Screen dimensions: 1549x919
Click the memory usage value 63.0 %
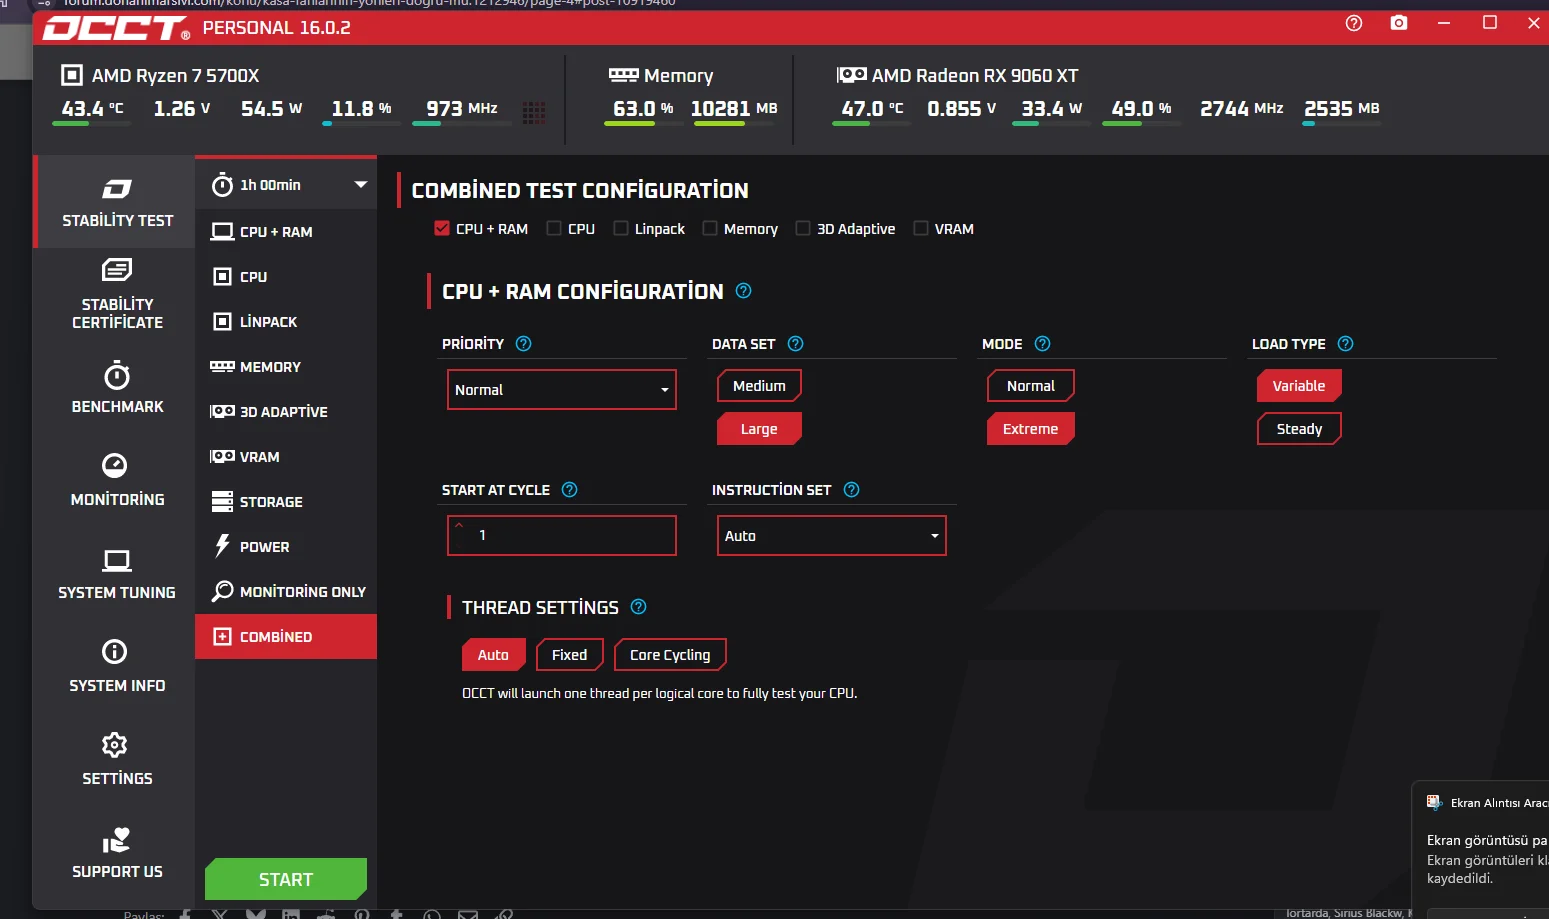(643, 108)
